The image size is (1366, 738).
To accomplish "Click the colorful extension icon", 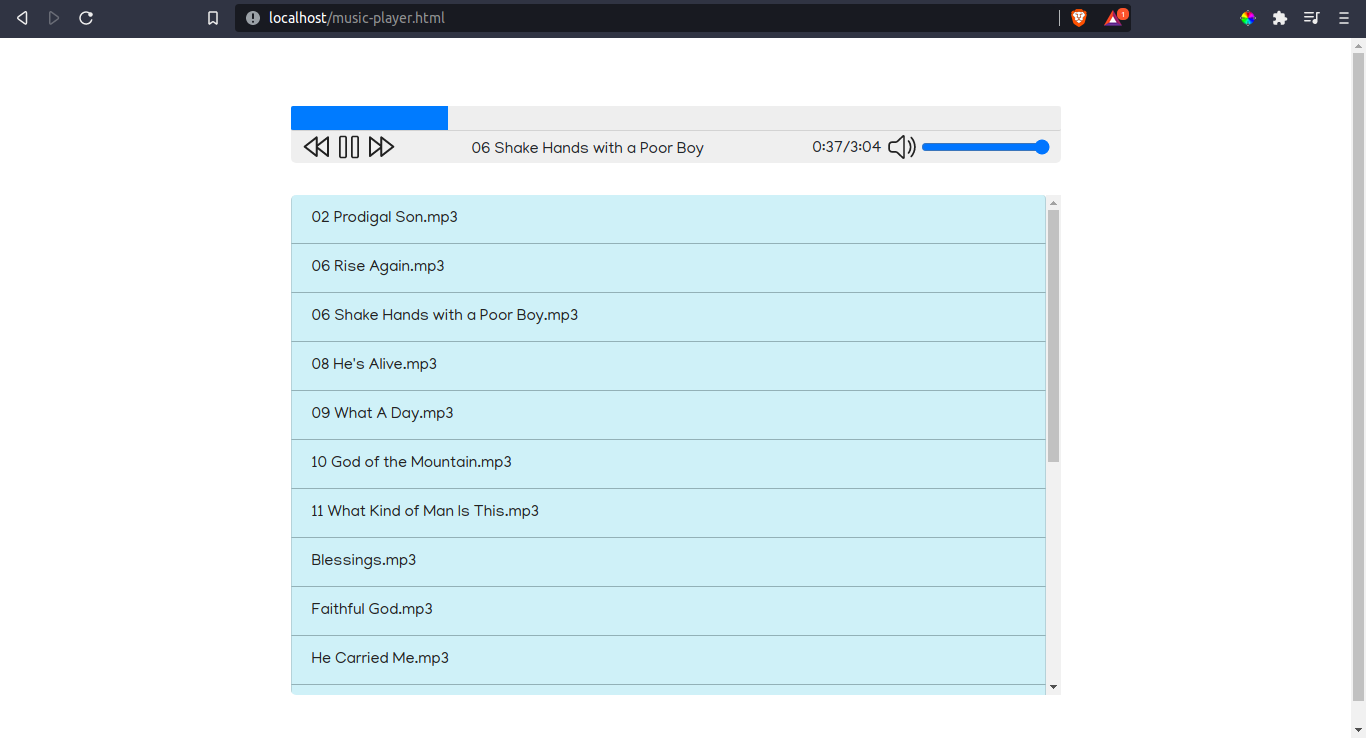I will 1248,18.
